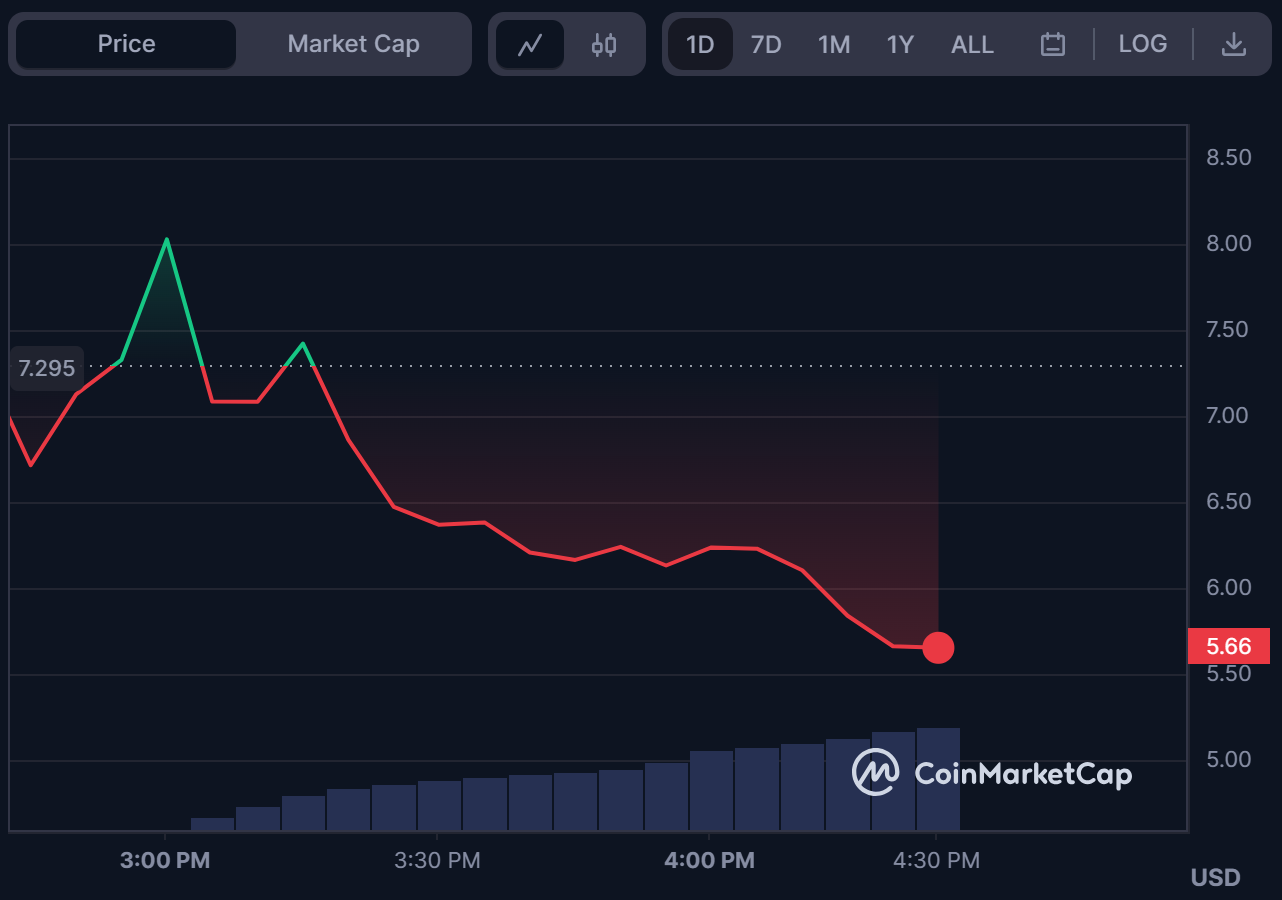Select the Price tab

pos(126,44)
